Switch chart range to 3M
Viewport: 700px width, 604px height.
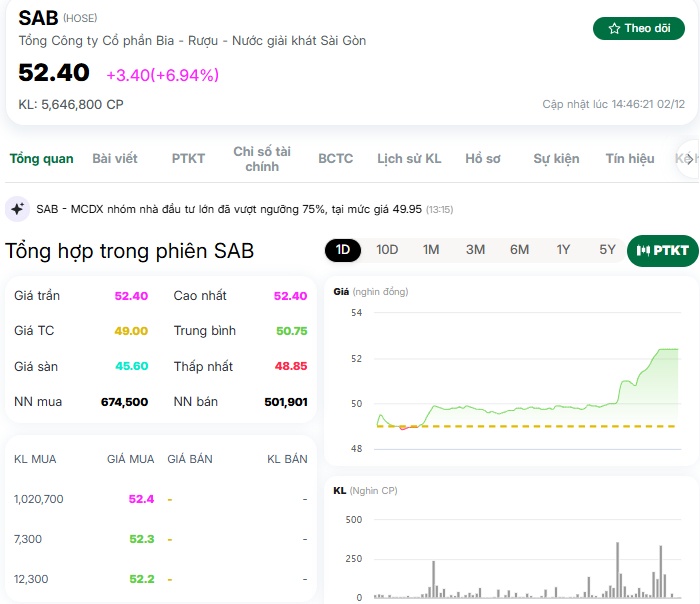[475, 250]
